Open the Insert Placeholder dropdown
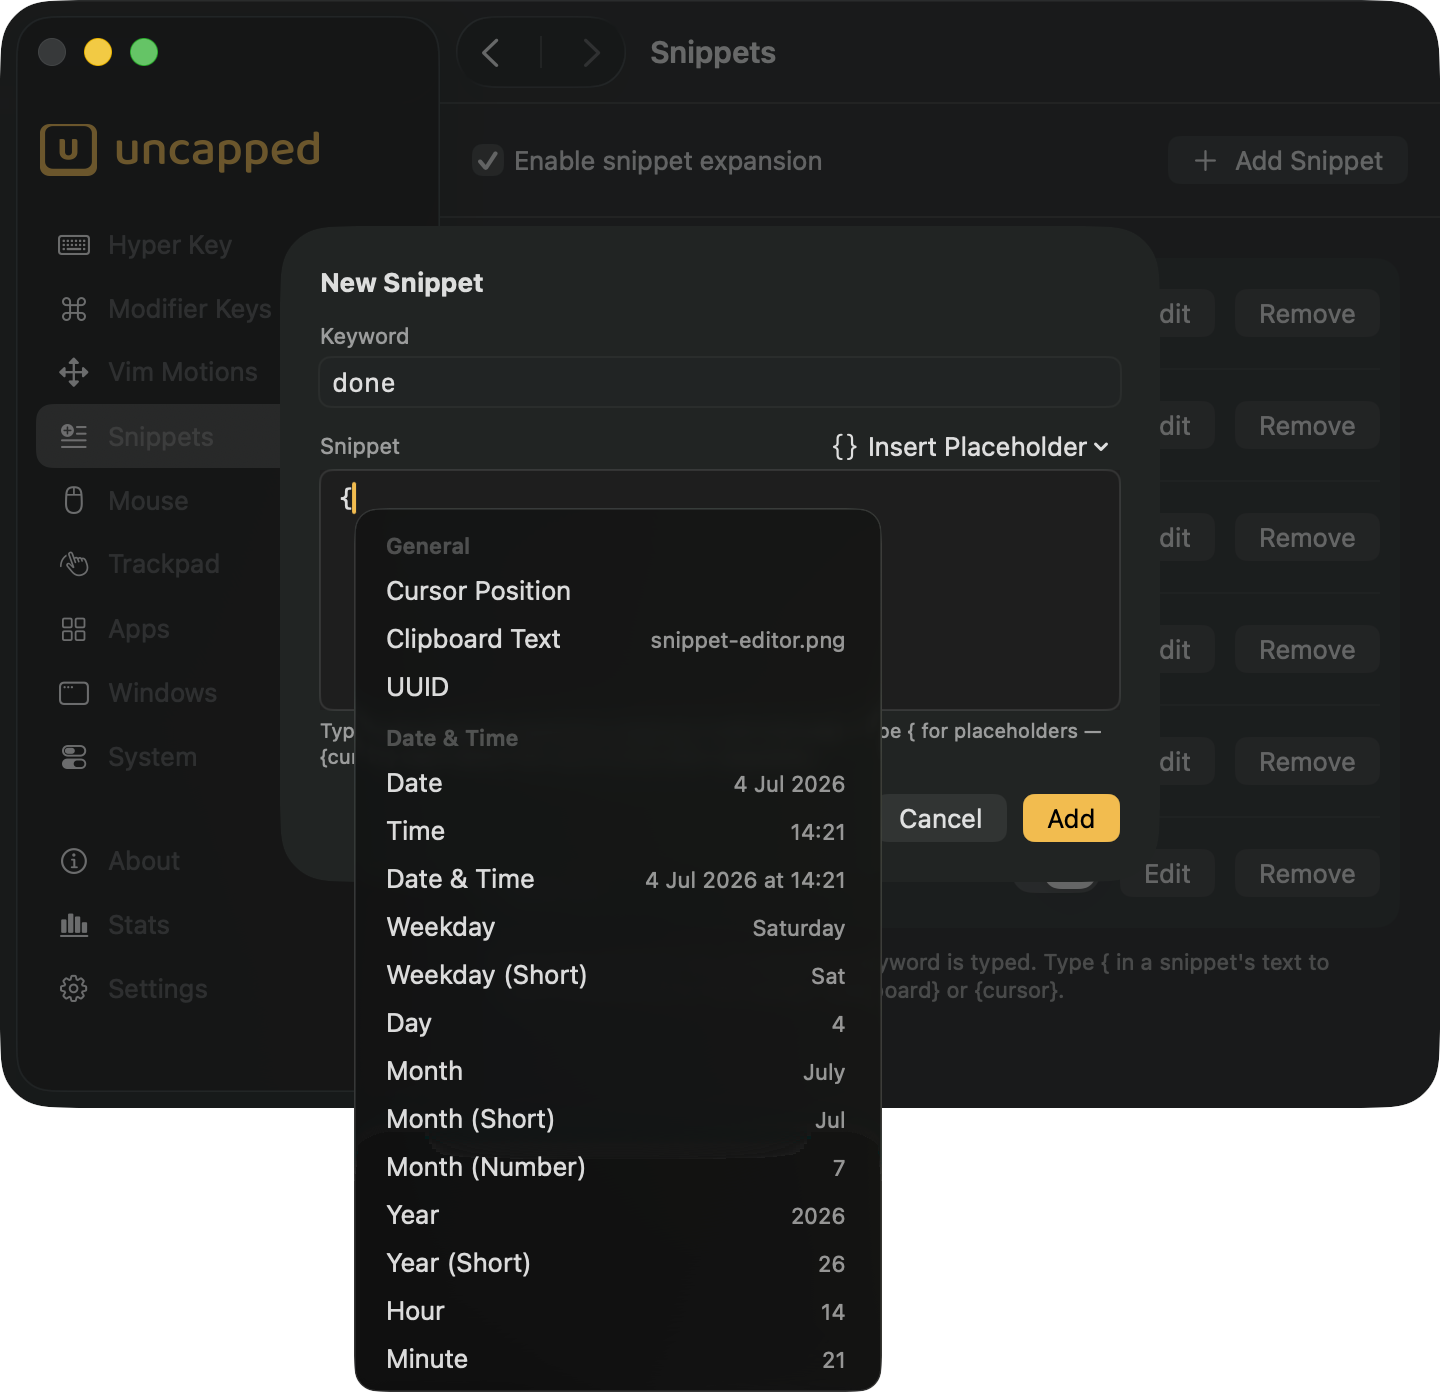This screenshot has width=1440, height=1392. coord(971,447)
